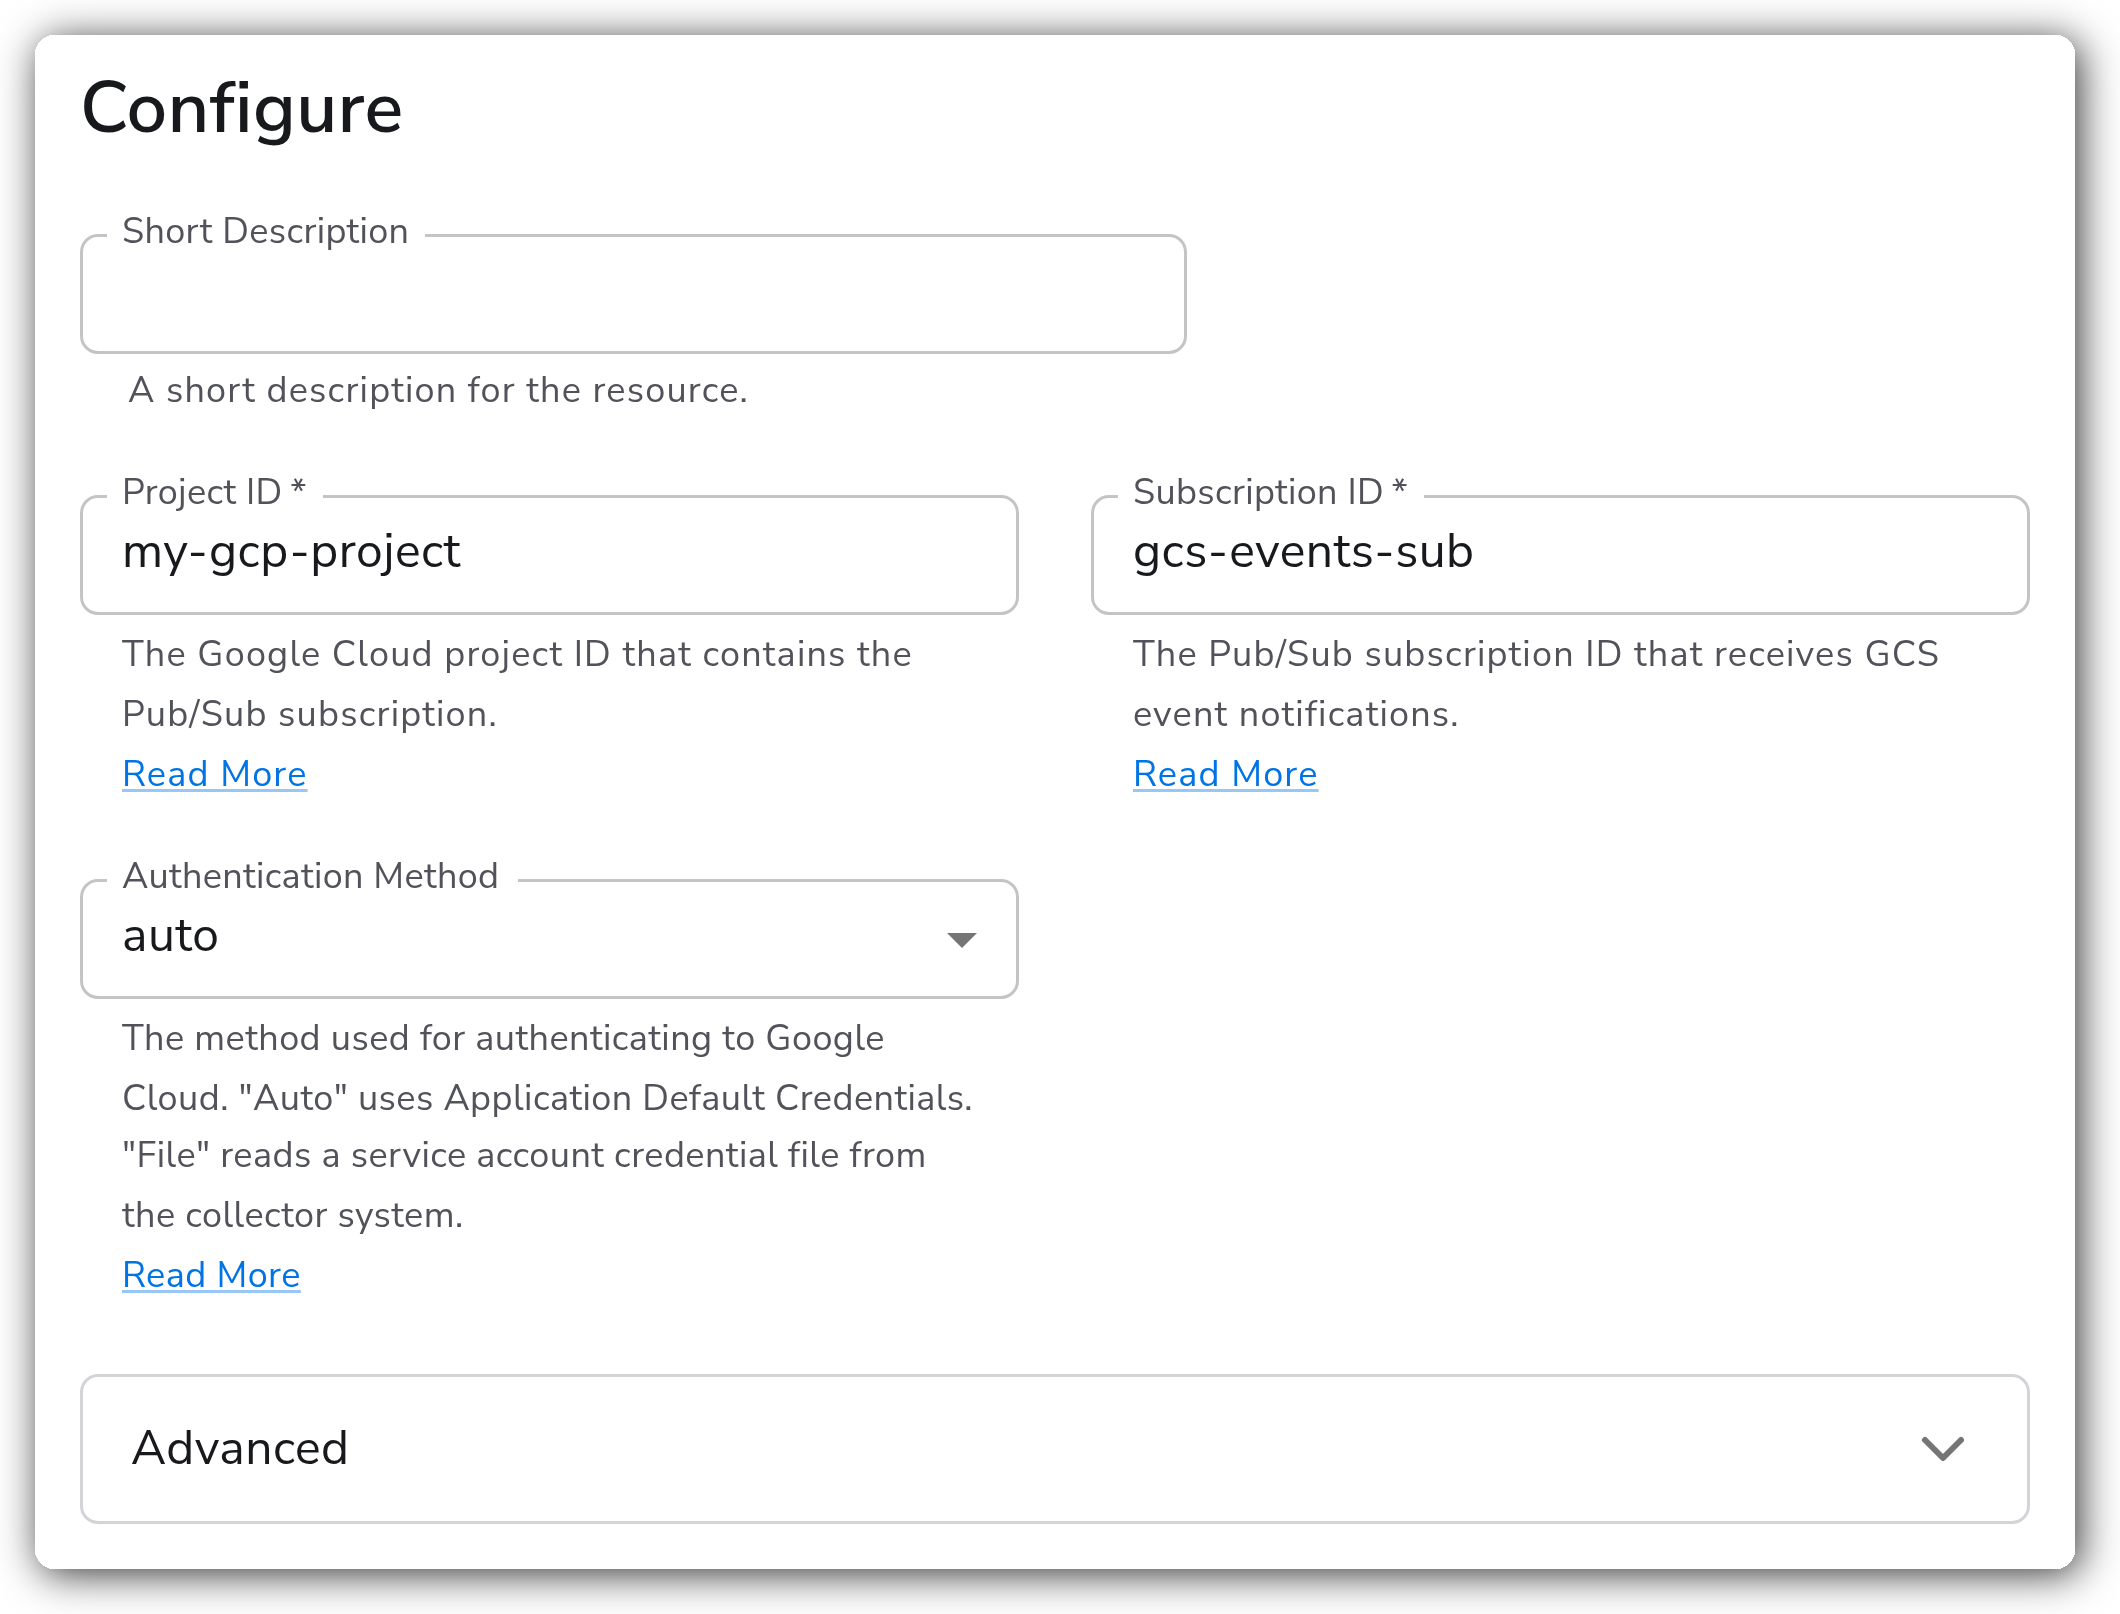The image size is (2120, 1614).
Task: Open Read More link under Project ID
Action: (x=214, y=774)
